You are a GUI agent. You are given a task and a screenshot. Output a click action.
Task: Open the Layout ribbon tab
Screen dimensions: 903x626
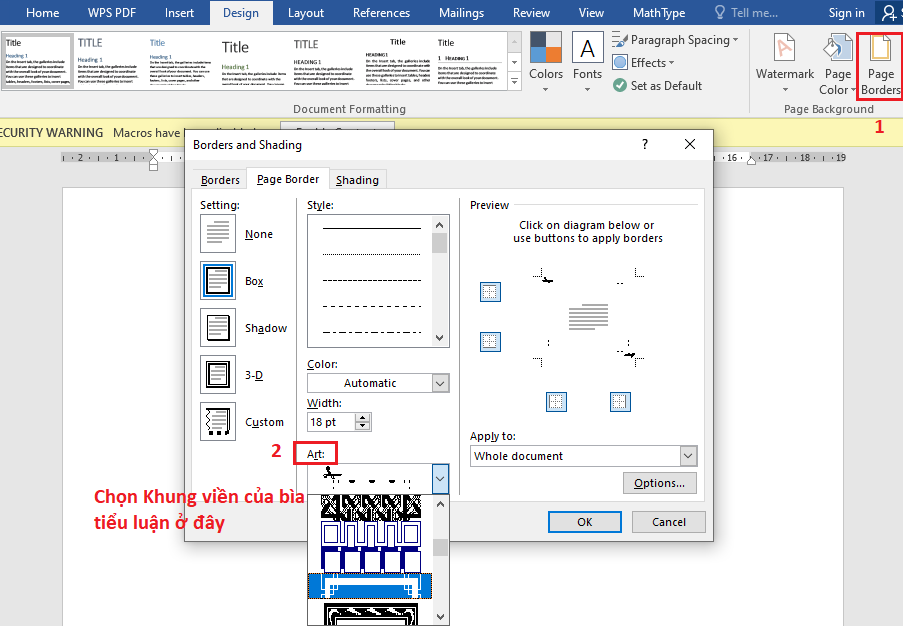click(305, 13)
